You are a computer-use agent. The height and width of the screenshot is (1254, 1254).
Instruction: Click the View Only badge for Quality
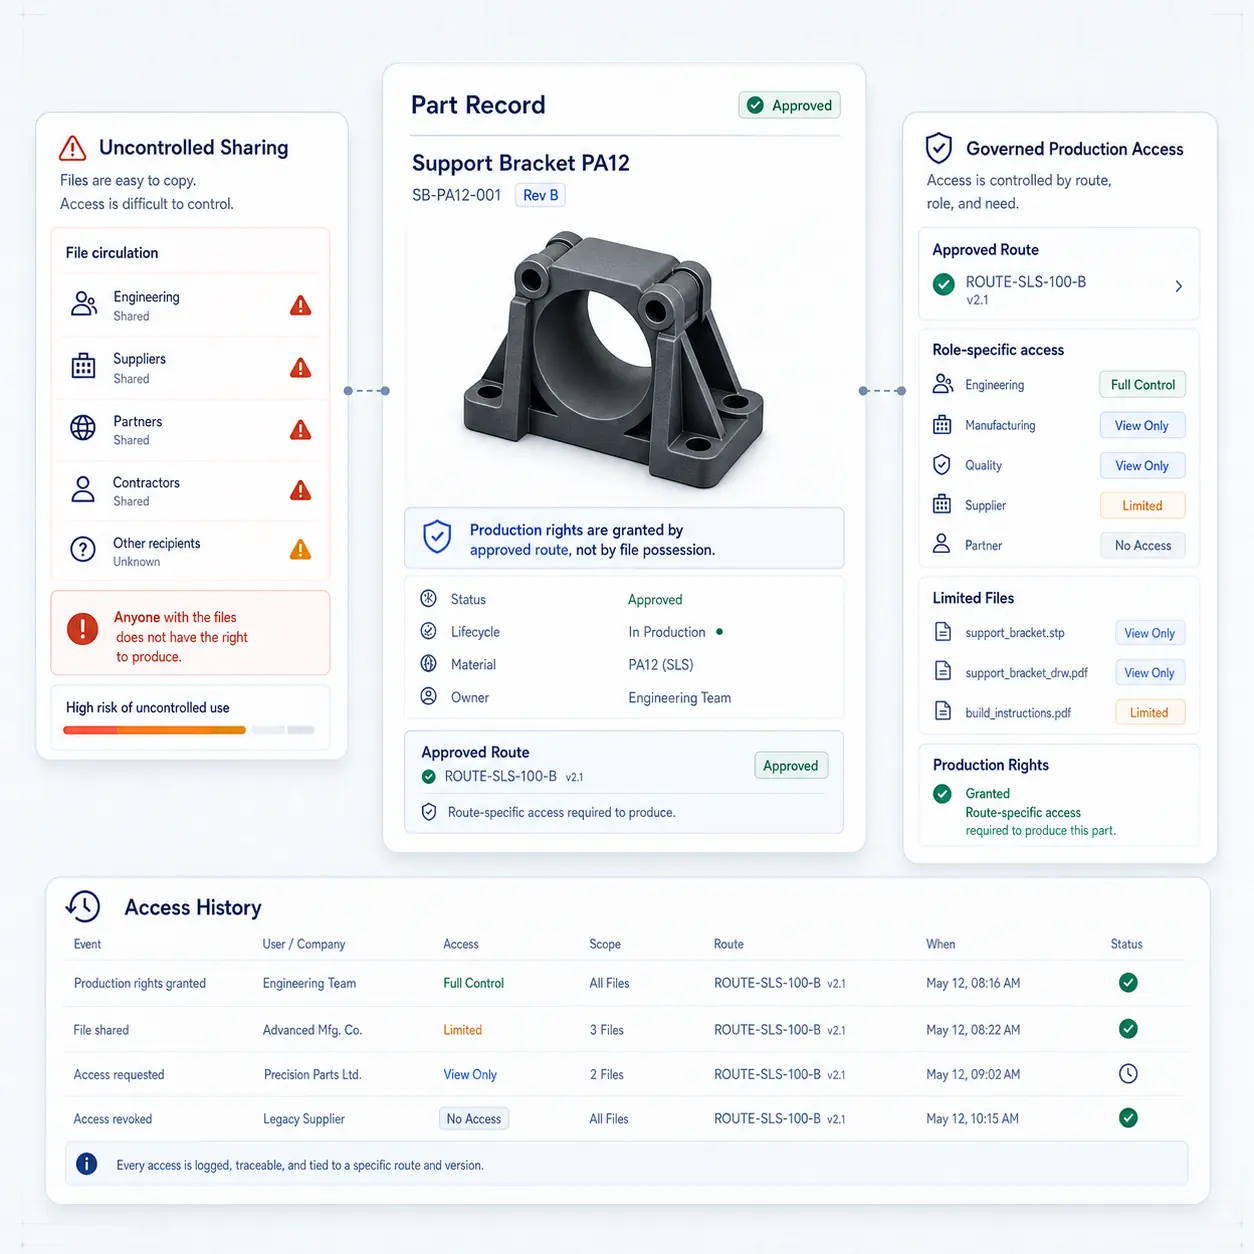[x=1142, y=465]
